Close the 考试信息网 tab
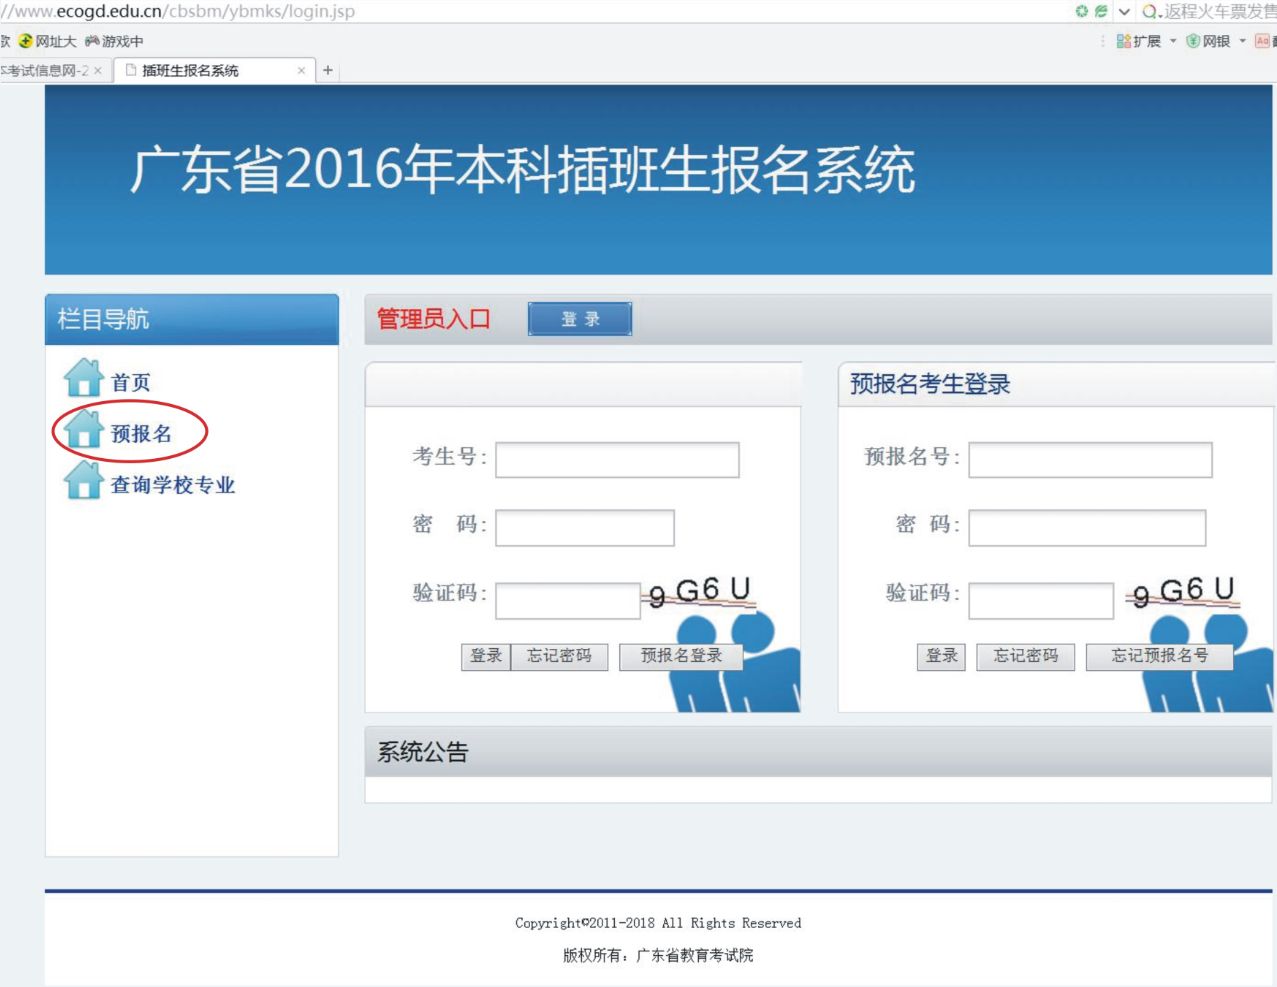This screenshot has width=1277, height=987. pyautogui.click(x=97, y=70)
